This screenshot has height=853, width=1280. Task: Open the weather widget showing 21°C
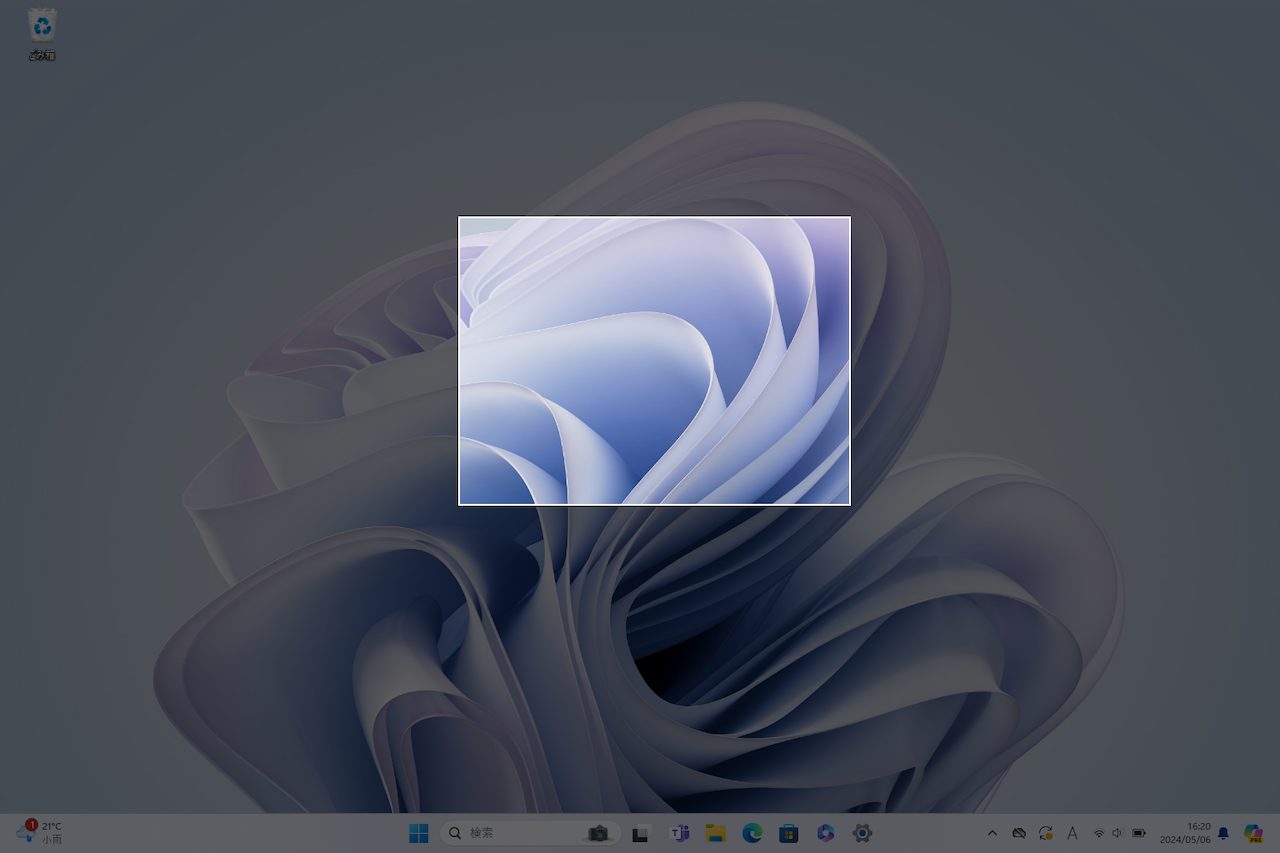point(40,832)
